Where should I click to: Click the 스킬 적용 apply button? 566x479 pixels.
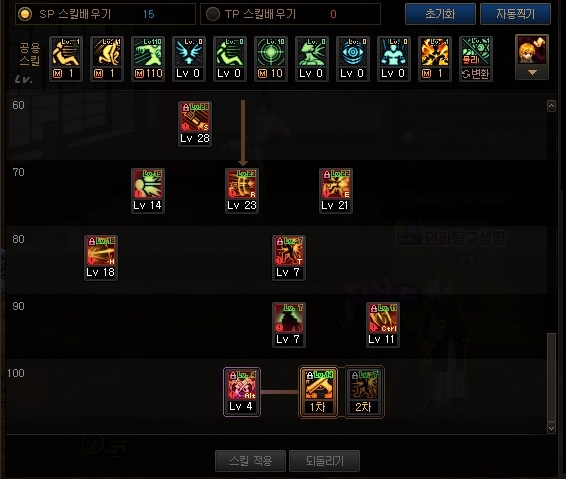click(x=251, y=461)
